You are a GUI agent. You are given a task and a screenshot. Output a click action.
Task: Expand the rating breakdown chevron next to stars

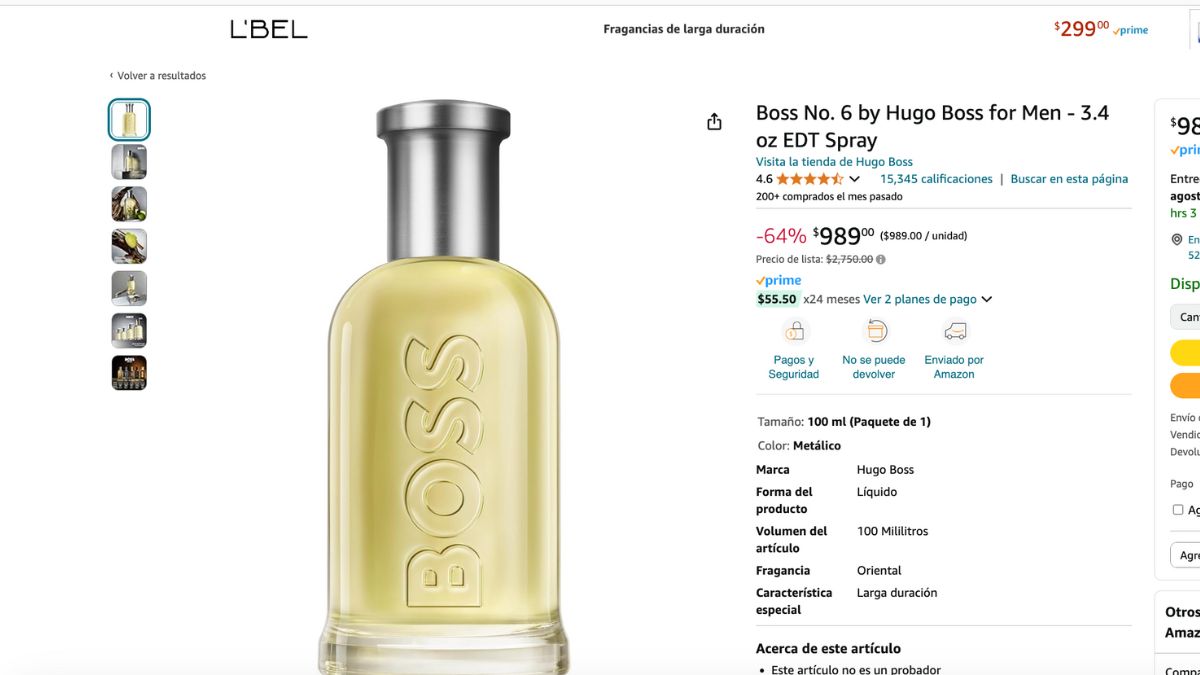coord(854,180)
